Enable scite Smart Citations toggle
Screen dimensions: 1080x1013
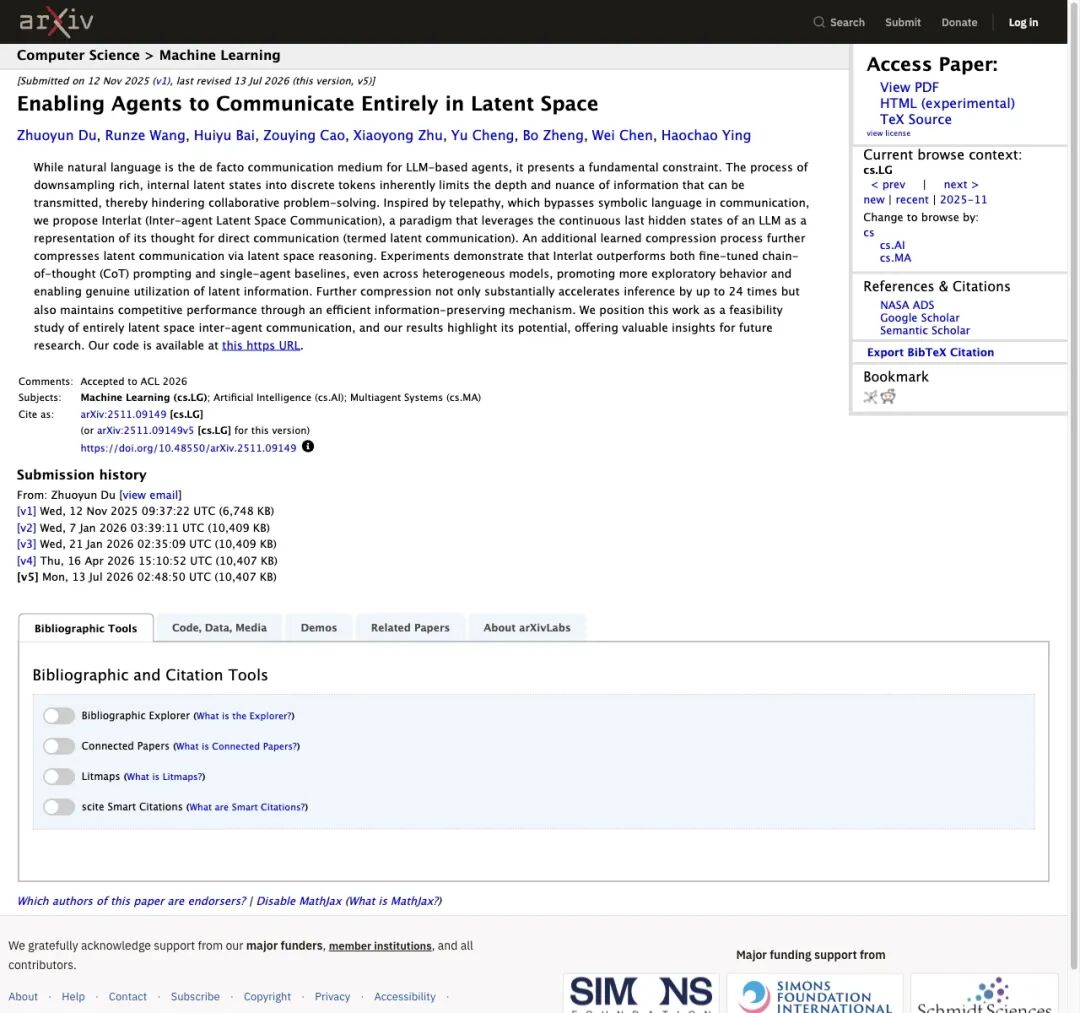point(59,806)
